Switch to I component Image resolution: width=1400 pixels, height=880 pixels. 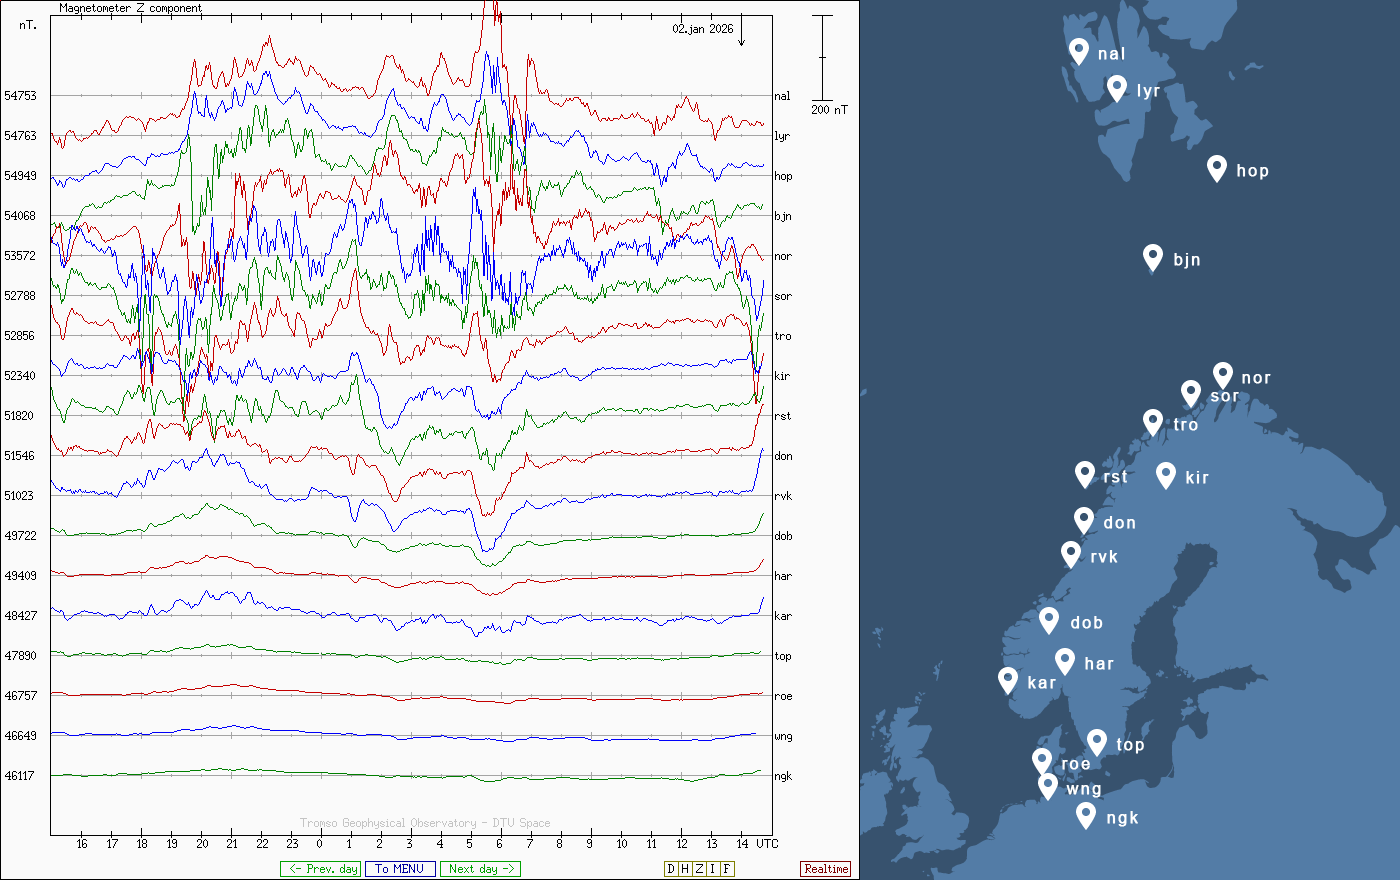point(713,869)
